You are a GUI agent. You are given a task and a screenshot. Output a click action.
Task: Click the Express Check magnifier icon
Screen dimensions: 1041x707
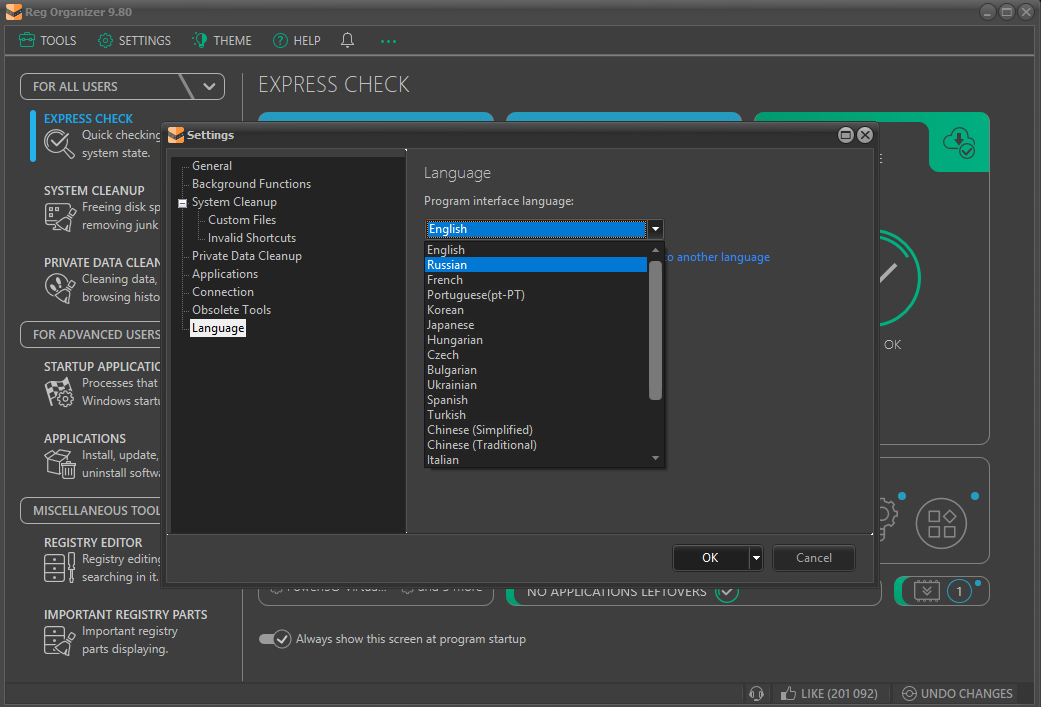click(x=59, y=143)
